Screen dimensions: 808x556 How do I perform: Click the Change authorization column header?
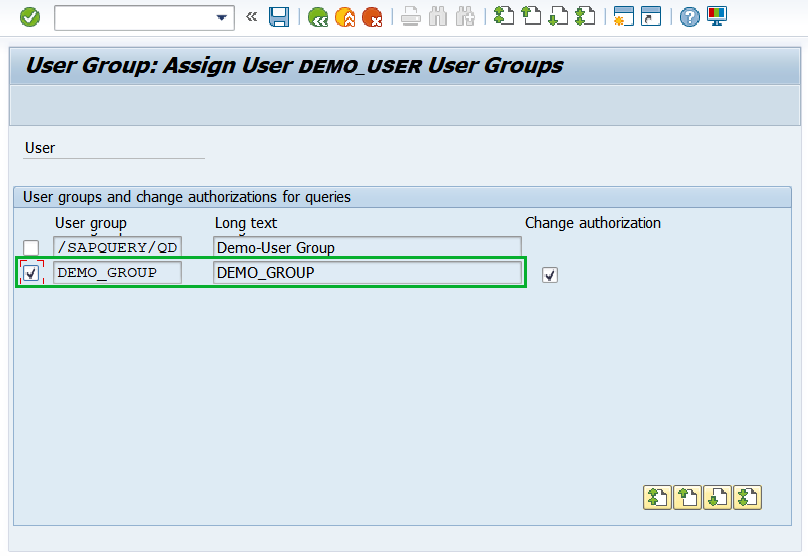click(593, 223)
